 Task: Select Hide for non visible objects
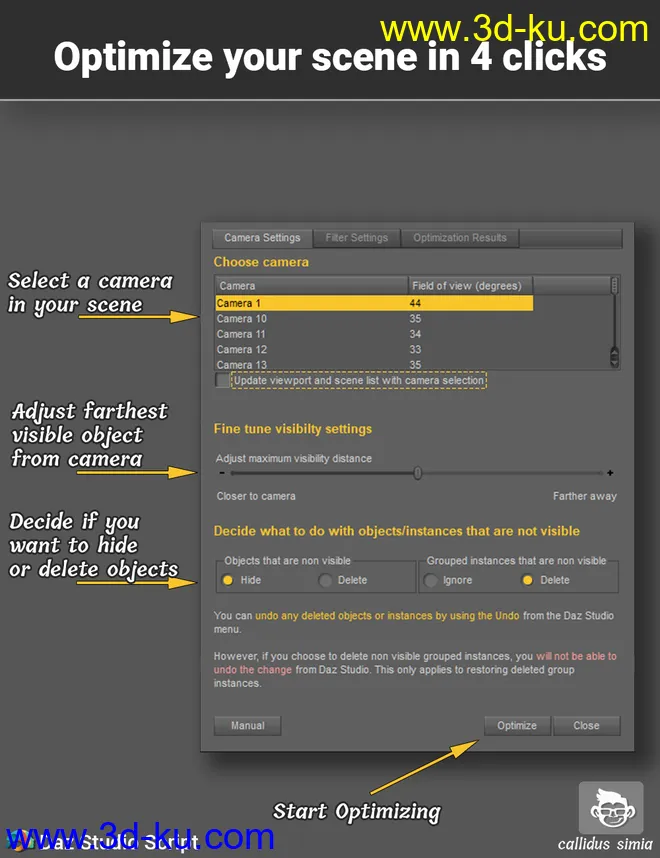coord(228,580)
